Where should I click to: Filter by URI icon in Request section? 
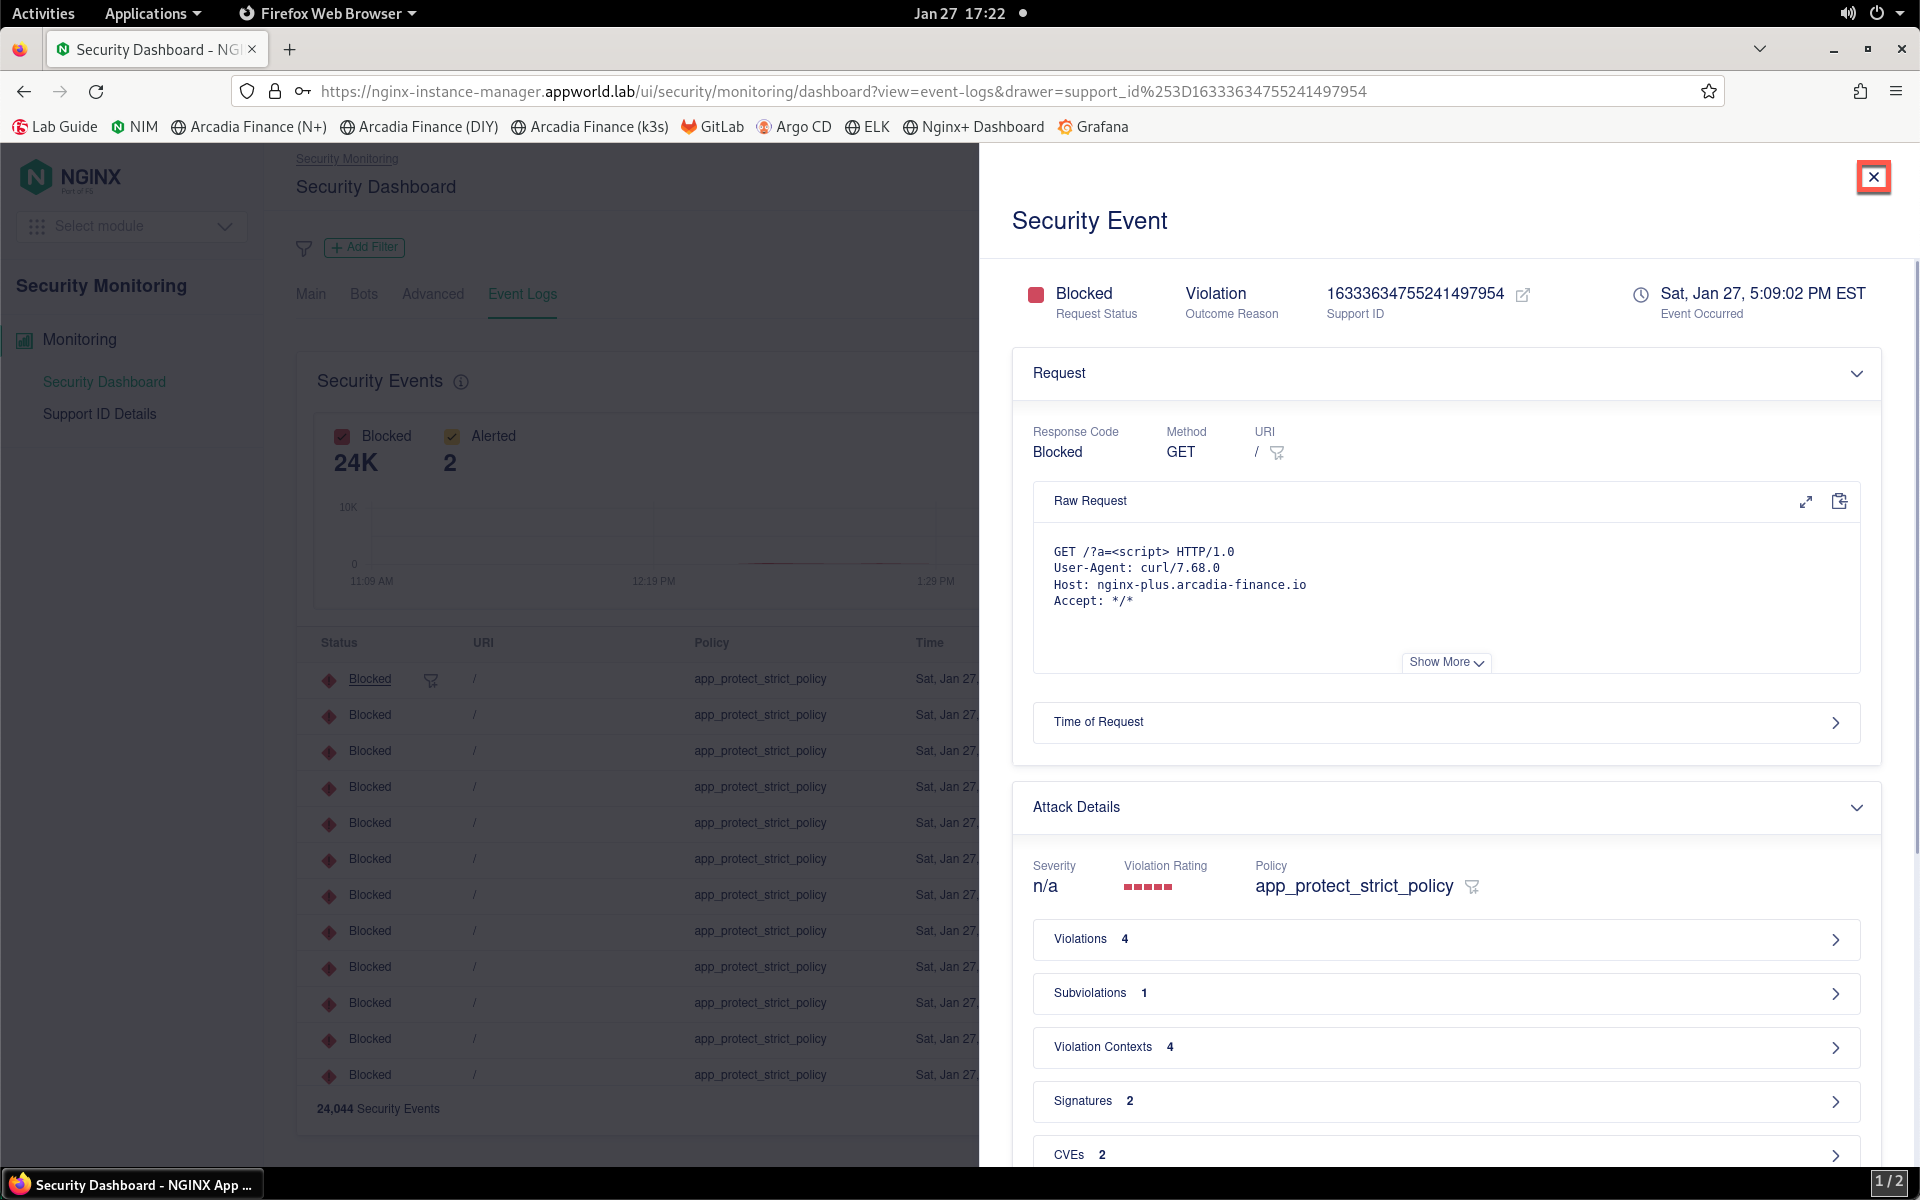[x=1277, y=453]
